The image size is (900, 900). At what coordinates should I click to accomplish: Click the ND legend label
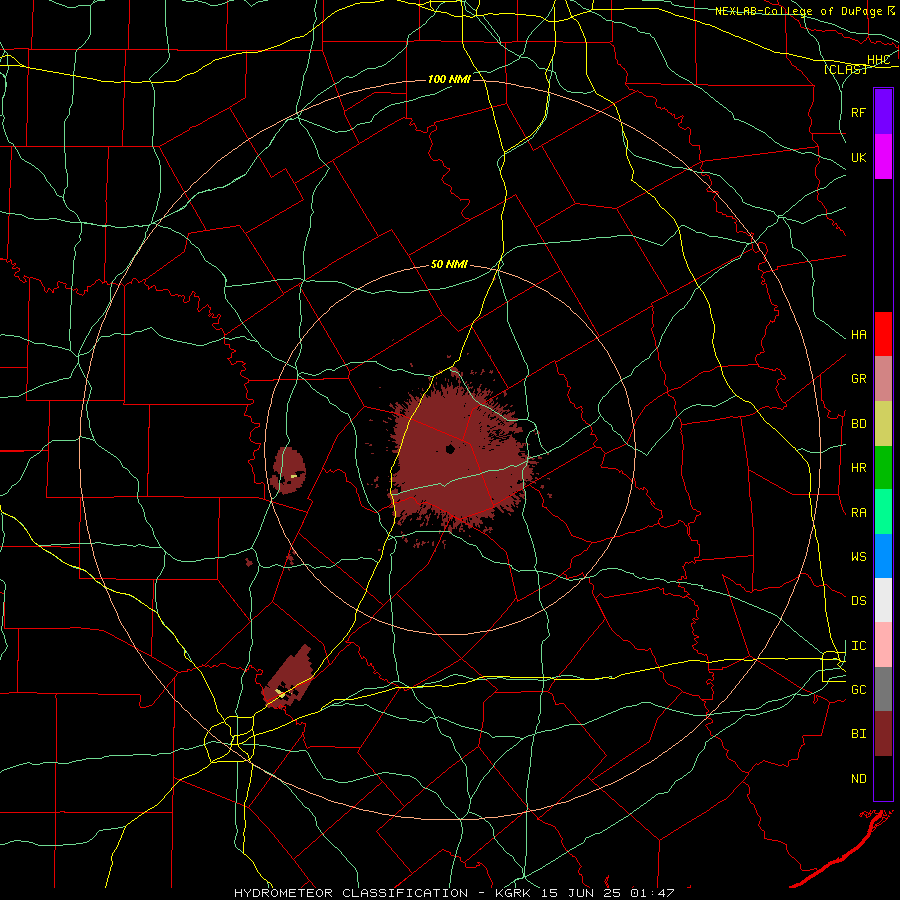(858, 779)
